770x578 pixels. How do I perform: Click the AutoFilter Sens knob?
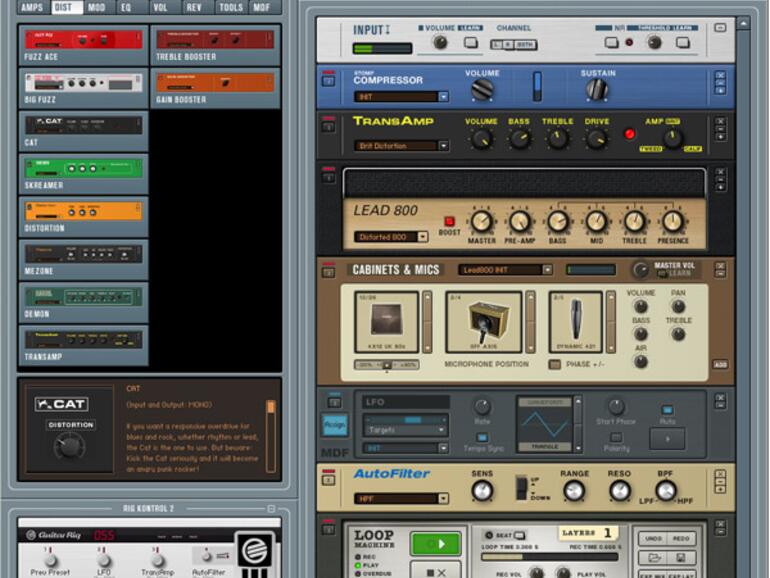pyautogui.click(x=482, y=491)
